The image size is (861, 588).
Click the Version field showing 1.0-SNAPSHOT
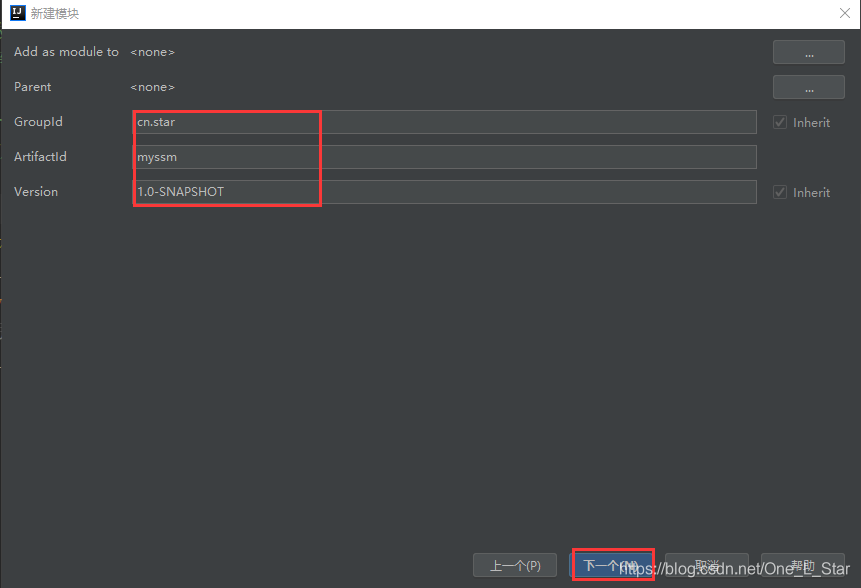pos(226,191)
